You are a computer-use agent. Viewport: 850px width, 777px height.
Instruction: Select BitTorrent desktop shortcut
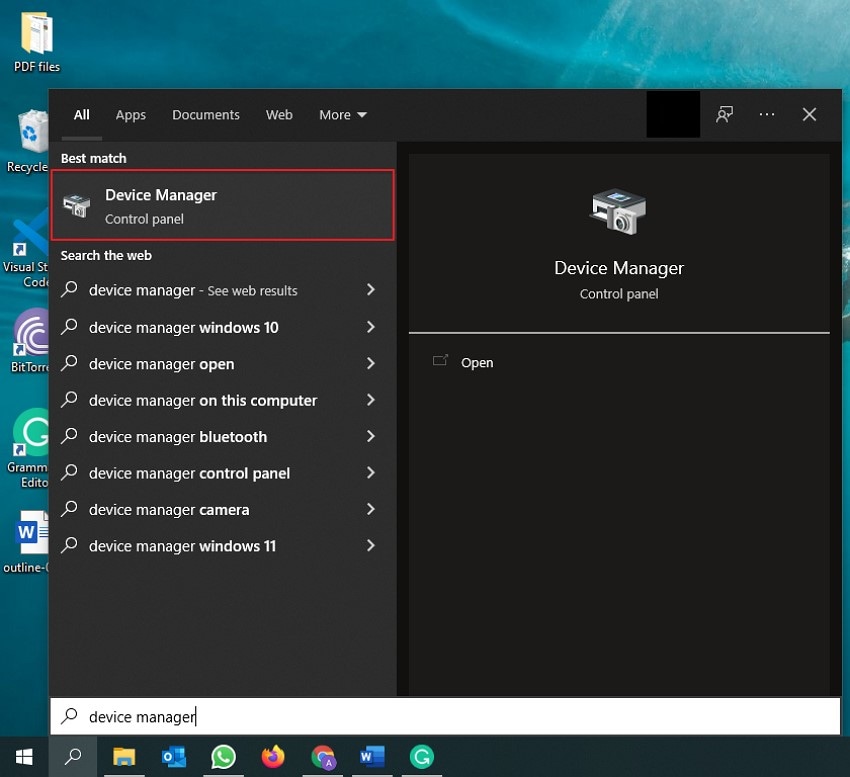(x=29, y=341)
